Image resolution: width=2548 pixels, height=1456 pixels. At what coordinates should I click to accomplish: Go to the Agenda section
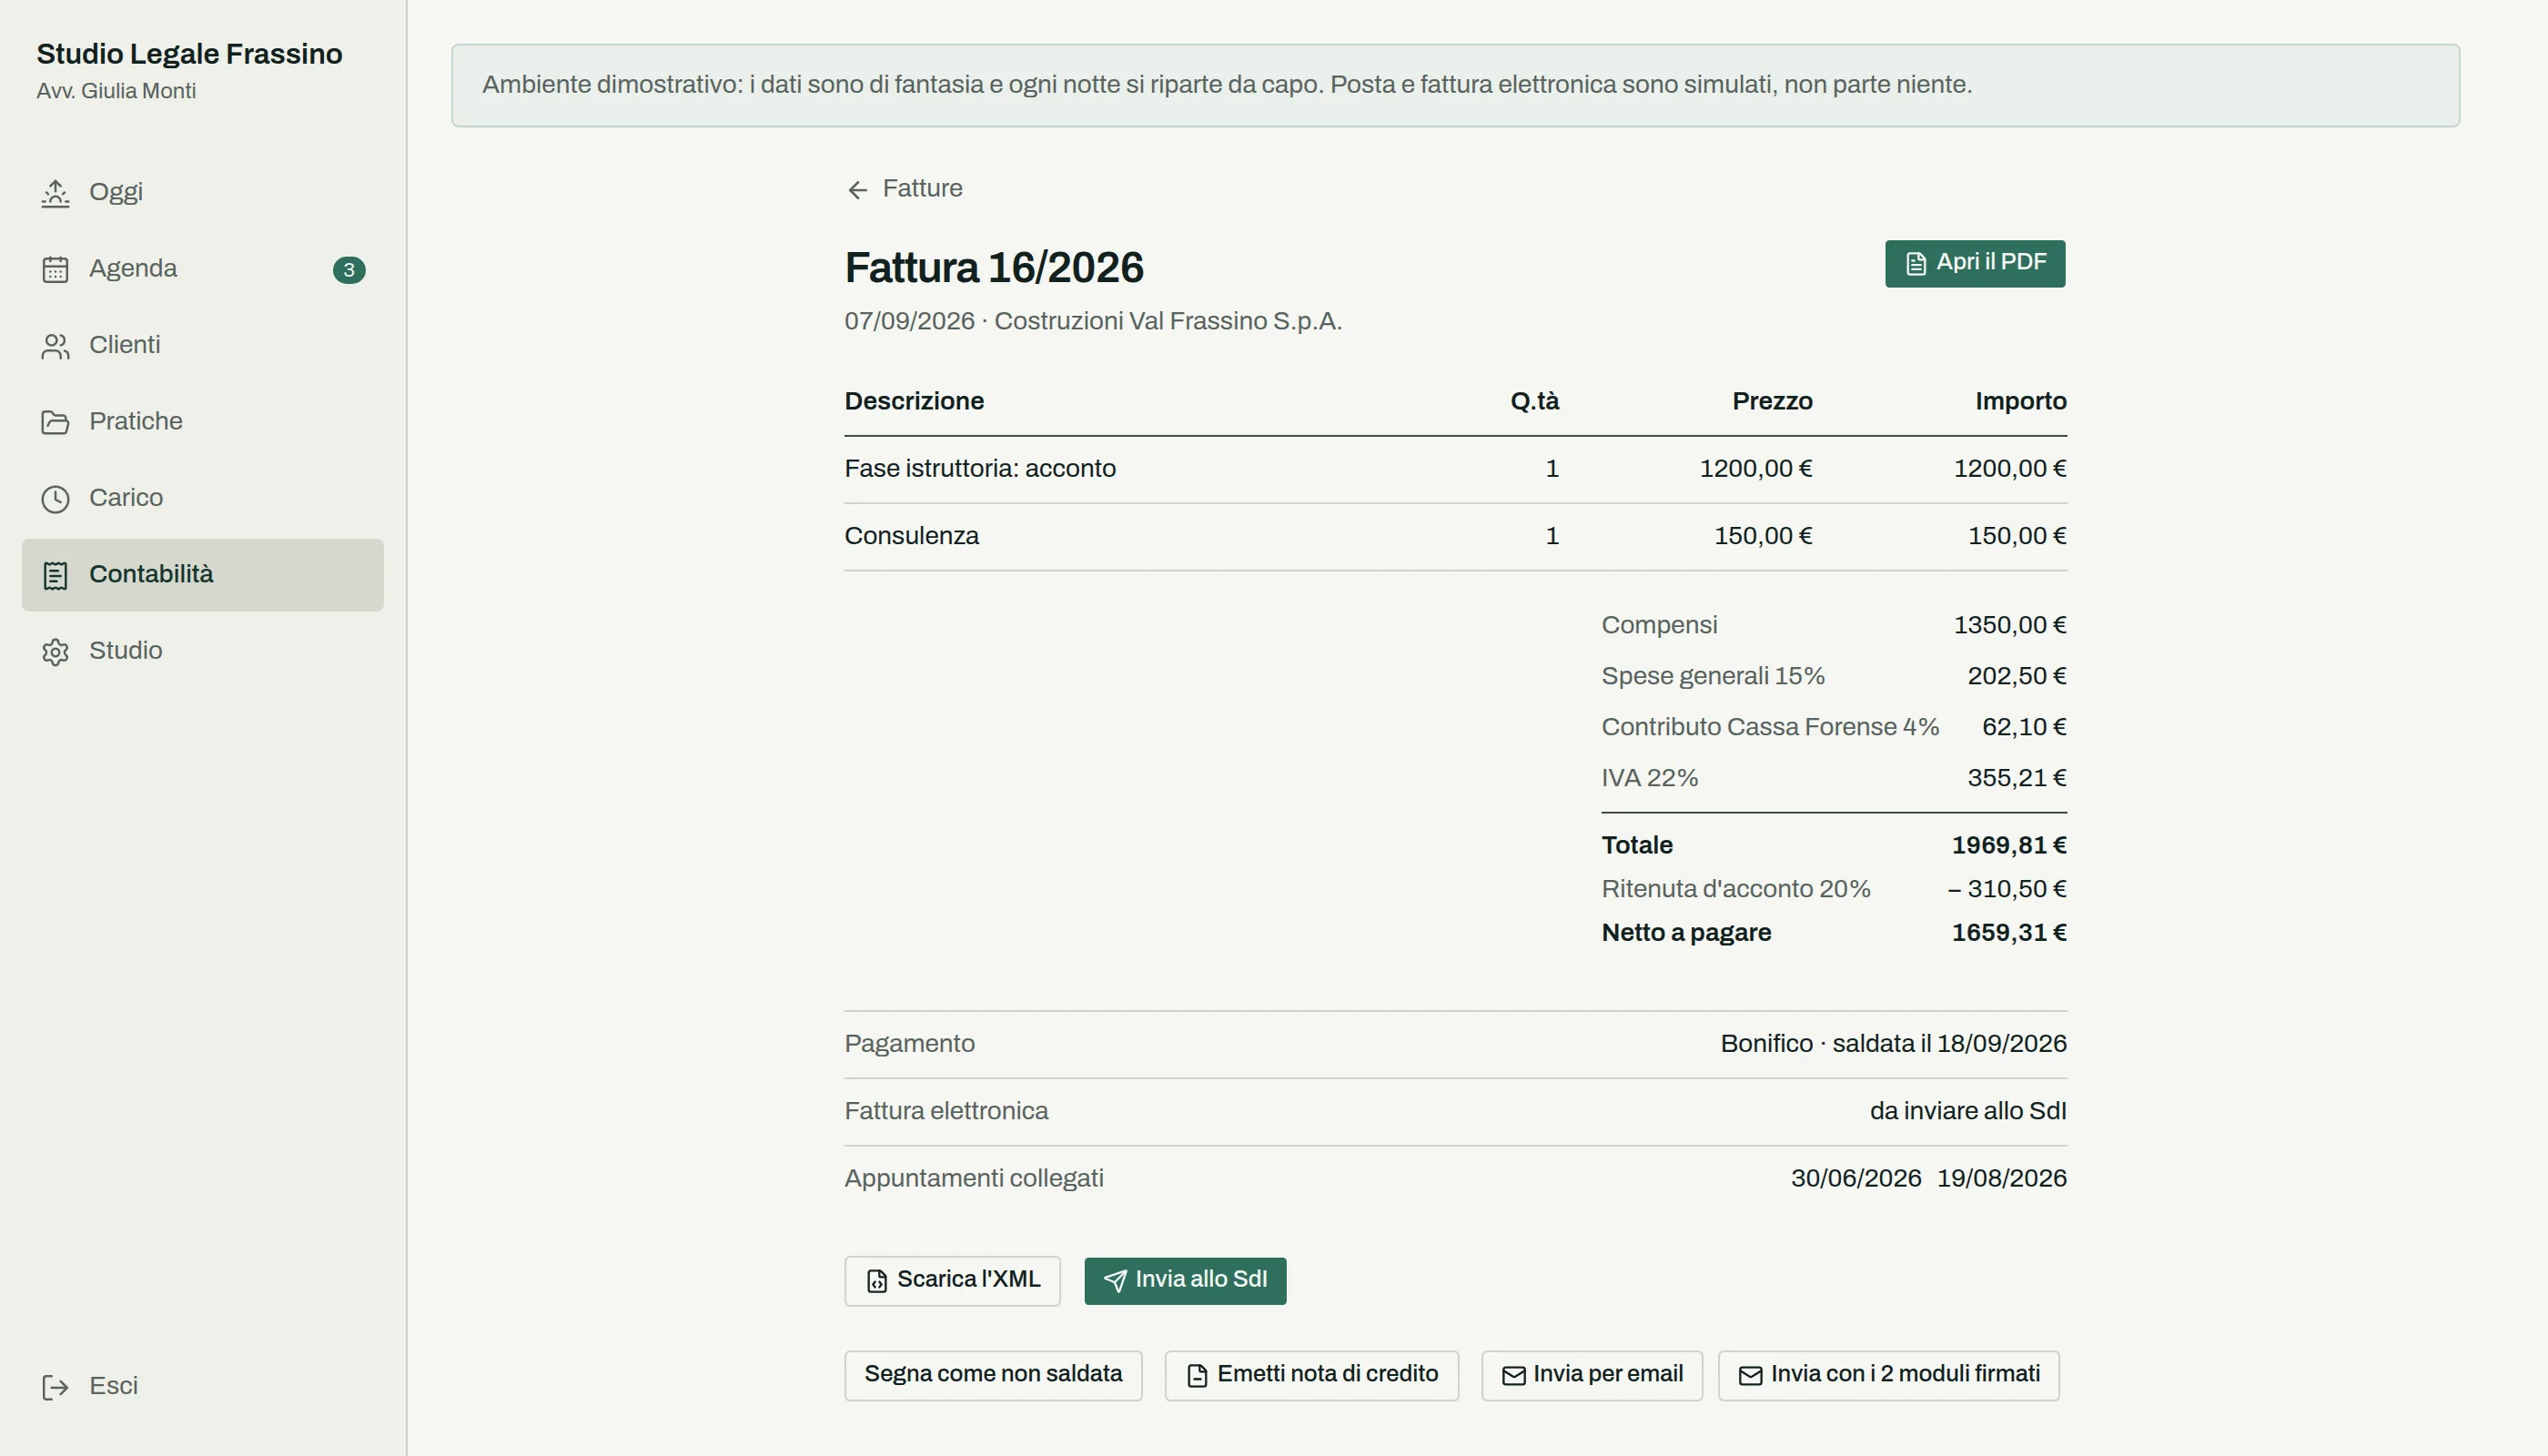click(x=202, y=269)
